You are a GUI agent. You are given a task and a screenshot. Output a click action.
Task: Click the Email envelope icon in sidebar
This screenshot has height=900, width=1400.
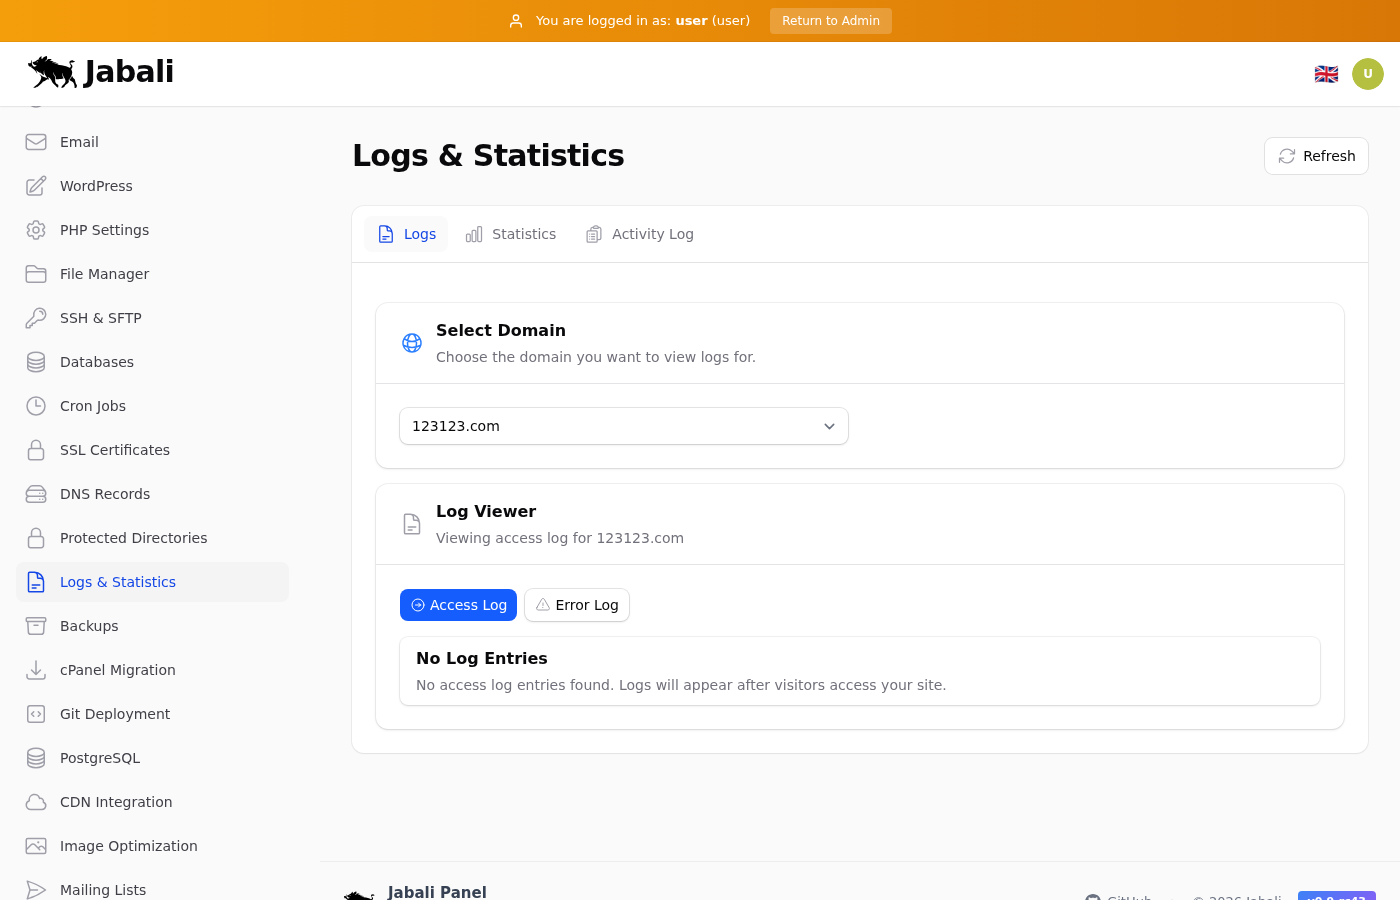coord(36,142)
